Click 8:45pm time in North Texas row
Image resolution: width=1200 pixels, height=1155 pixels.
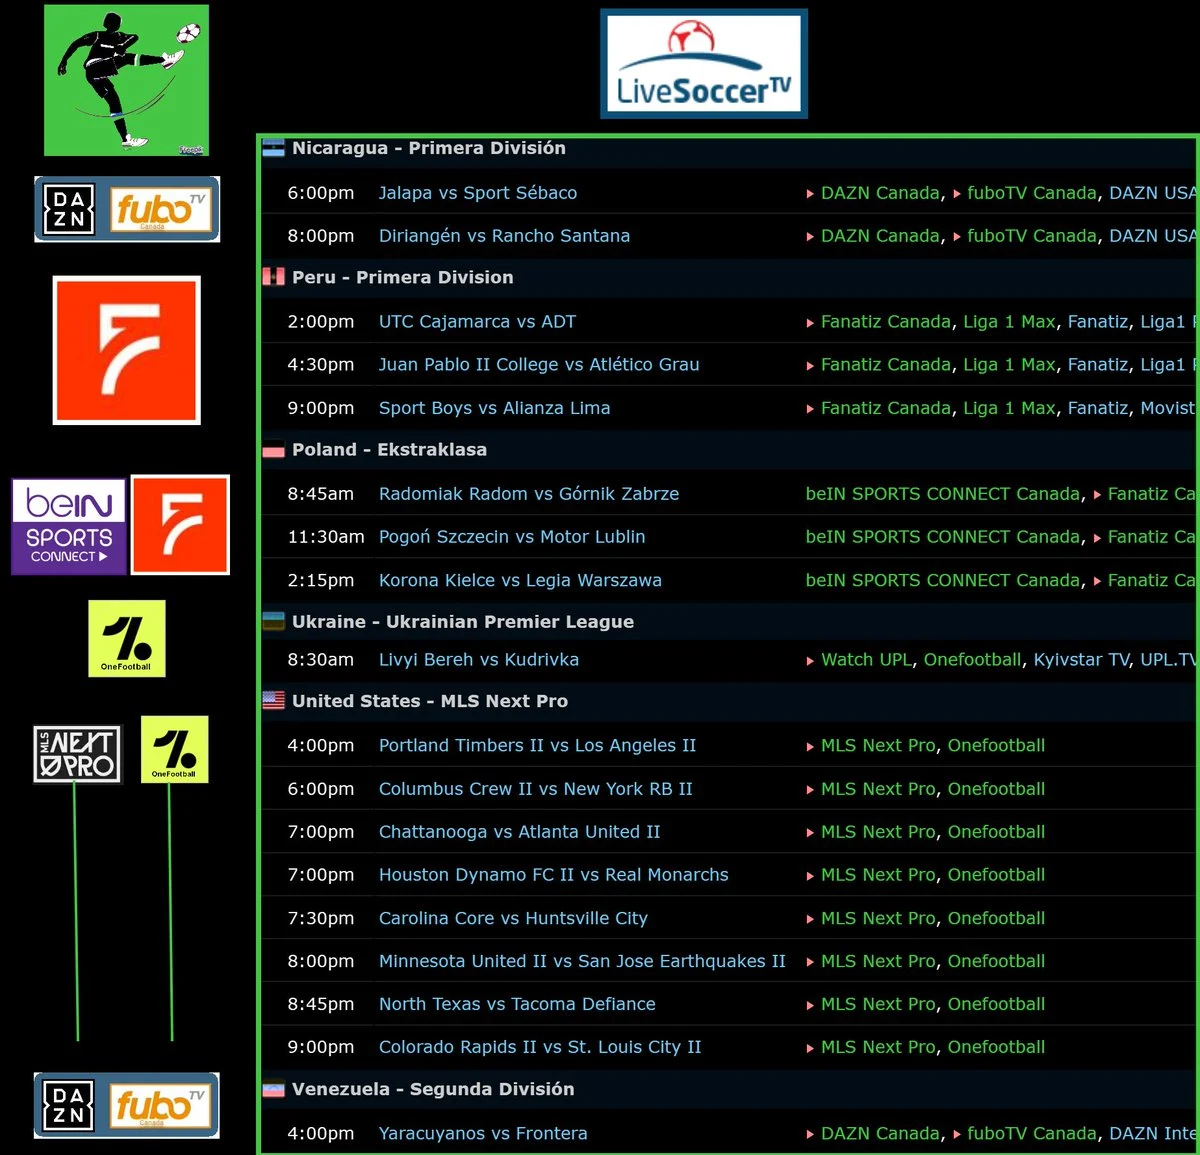(x=321, y=1004)
